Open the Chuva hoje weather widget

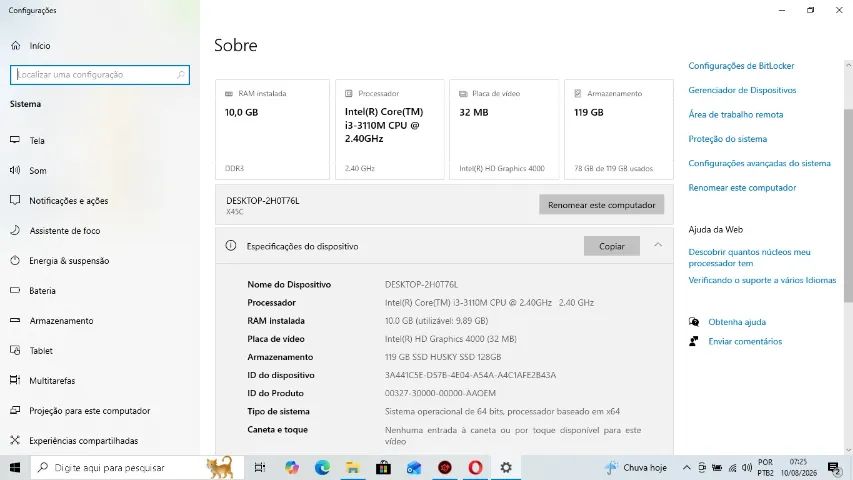(635, 467)
